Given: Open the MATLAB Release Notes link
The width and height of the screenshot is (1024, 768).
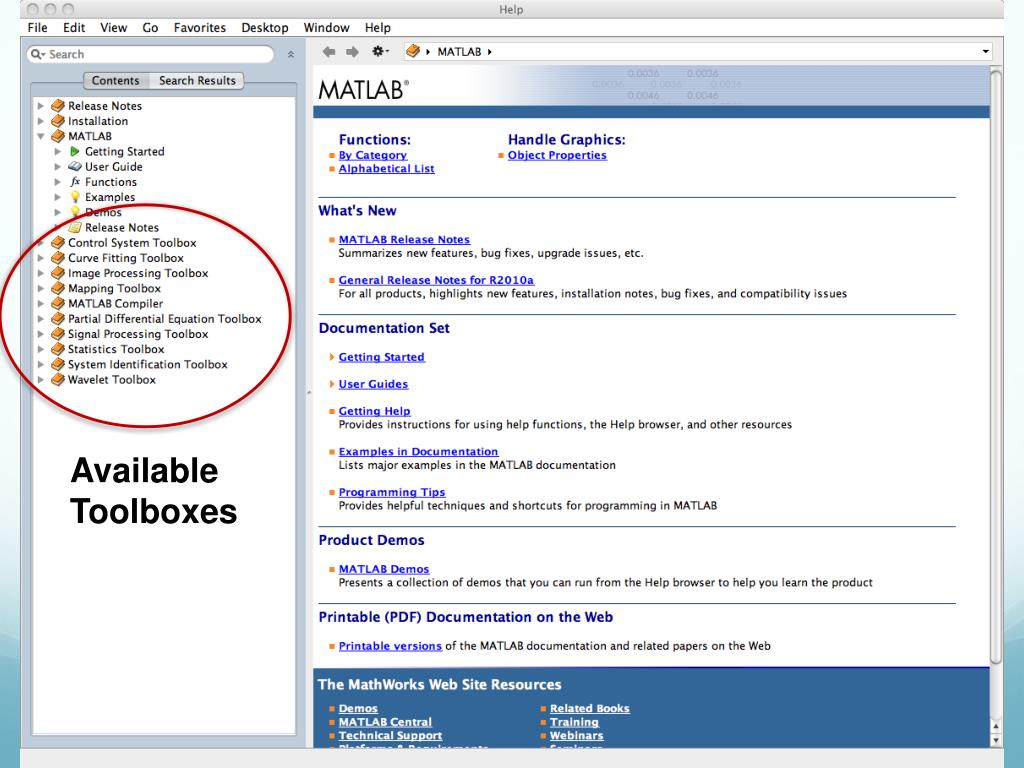Looking at the screenshot, I should (404, 240).
